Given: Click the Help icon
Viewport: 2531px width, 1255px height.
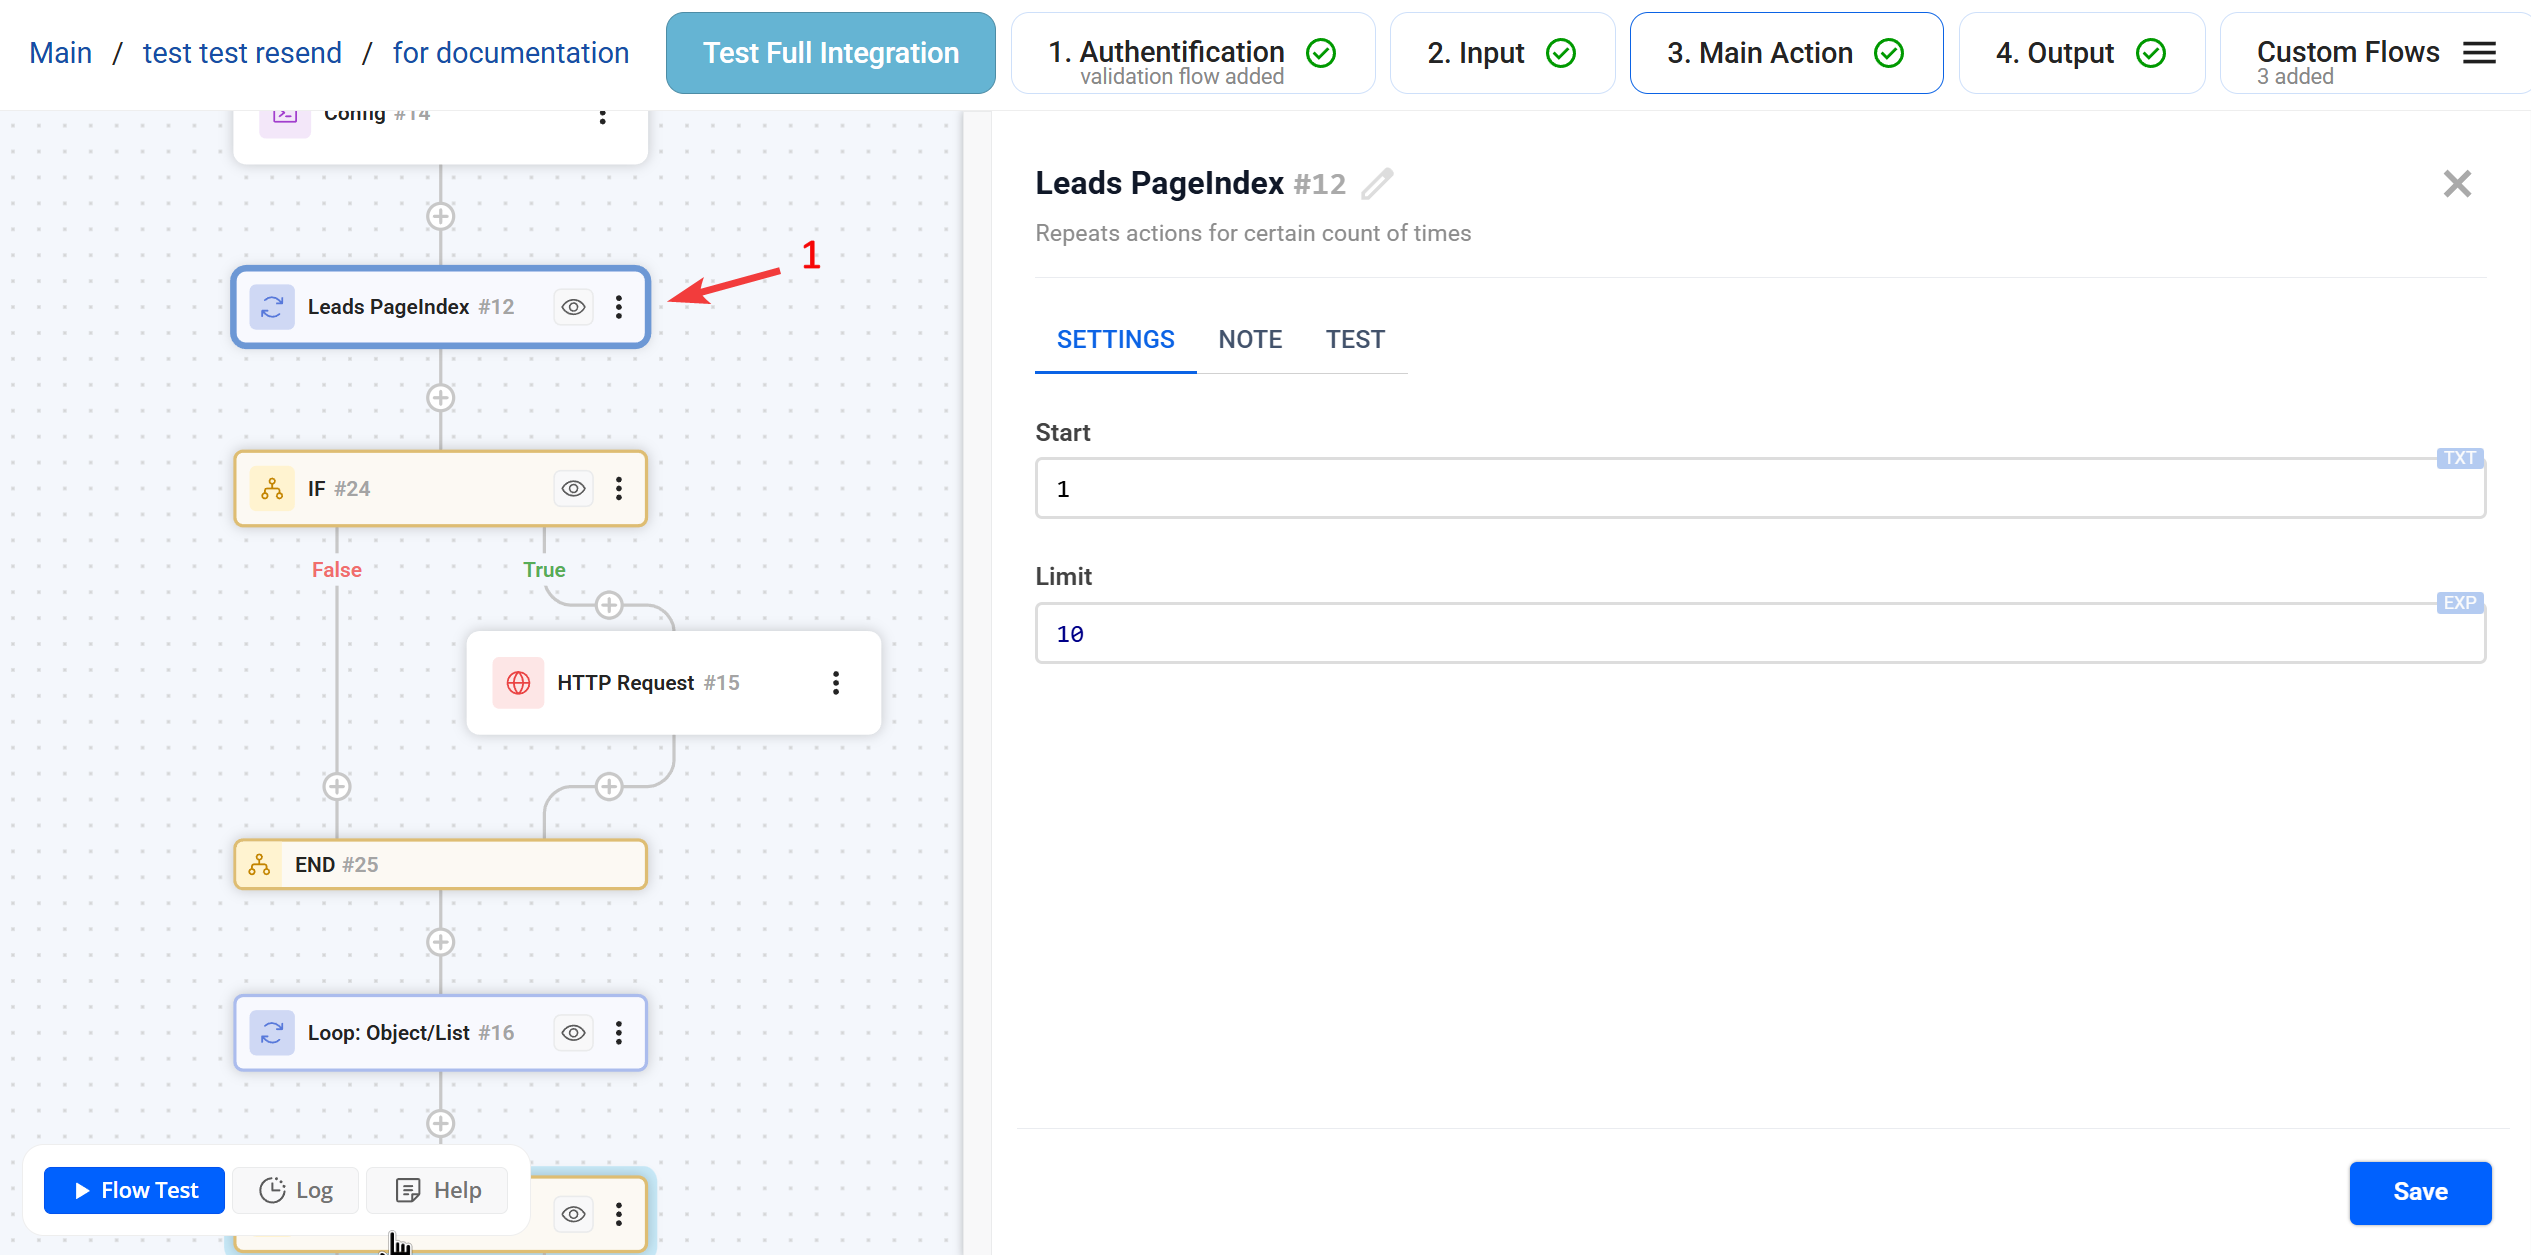Looking at the screenshot, I should [x=408, y=1190].
